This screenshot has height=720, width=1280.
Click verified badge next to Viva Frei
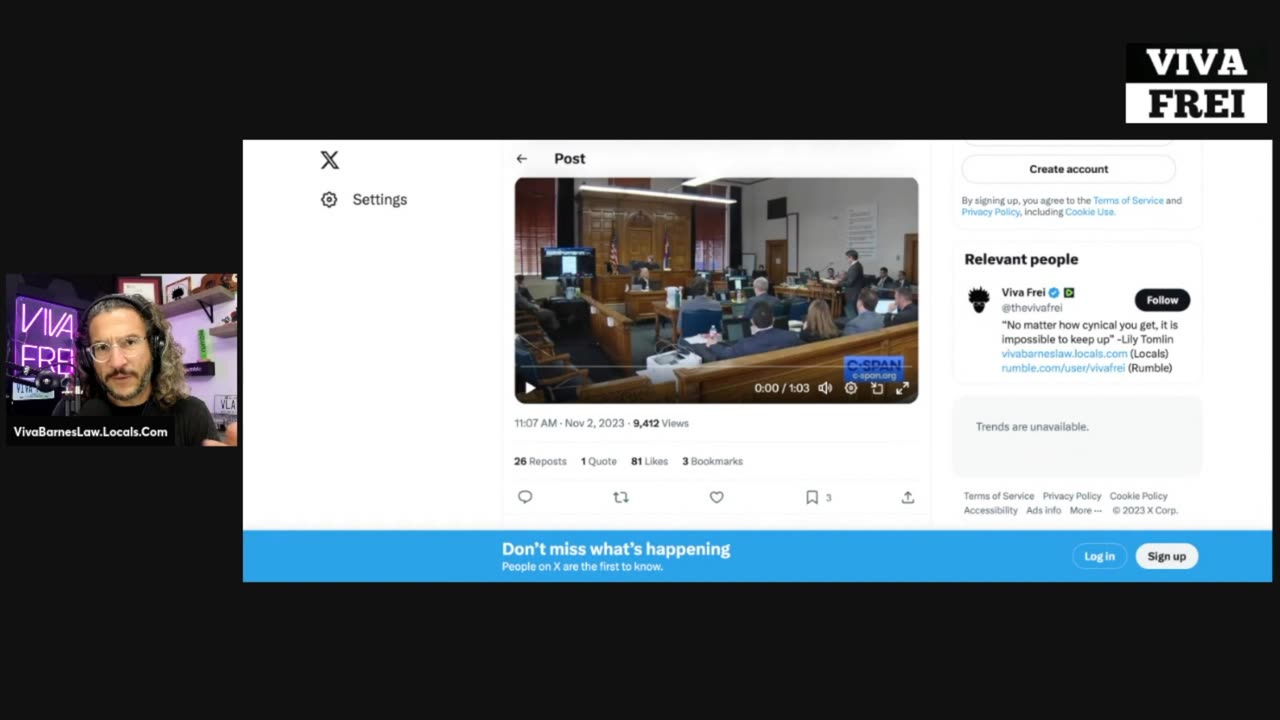coord(1054,293)
